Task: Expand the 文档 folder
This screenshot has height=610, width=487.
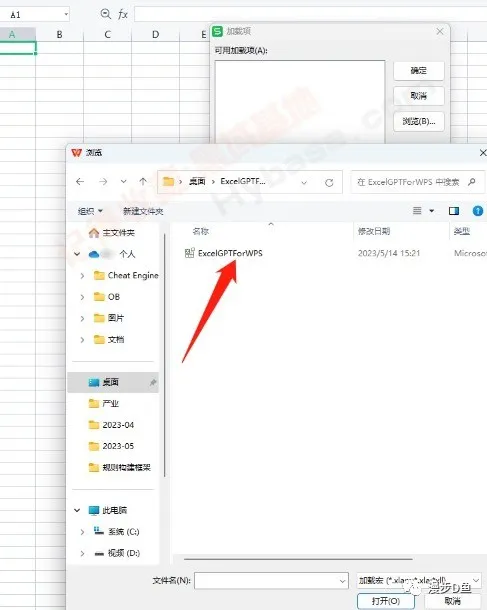Action: [82, 340]
